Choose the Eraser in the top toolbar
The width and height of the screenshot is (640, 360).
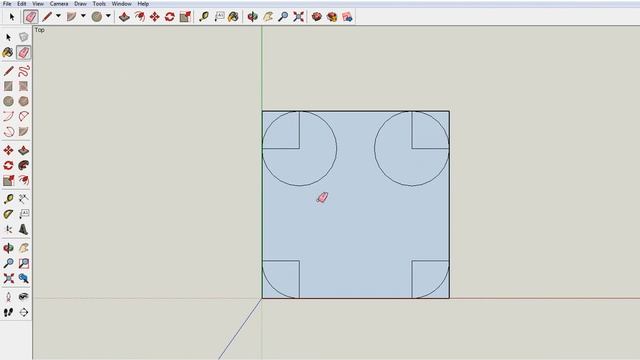point(31,17)
